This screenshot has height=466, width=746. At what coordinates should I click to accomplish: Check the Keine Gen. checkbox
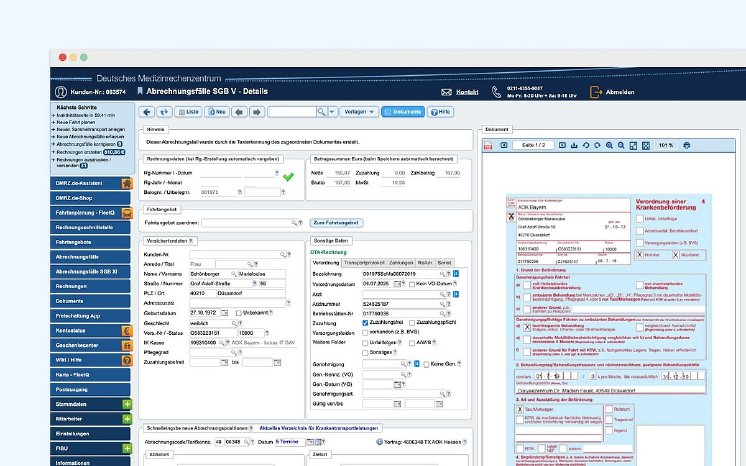click(426, 364)
